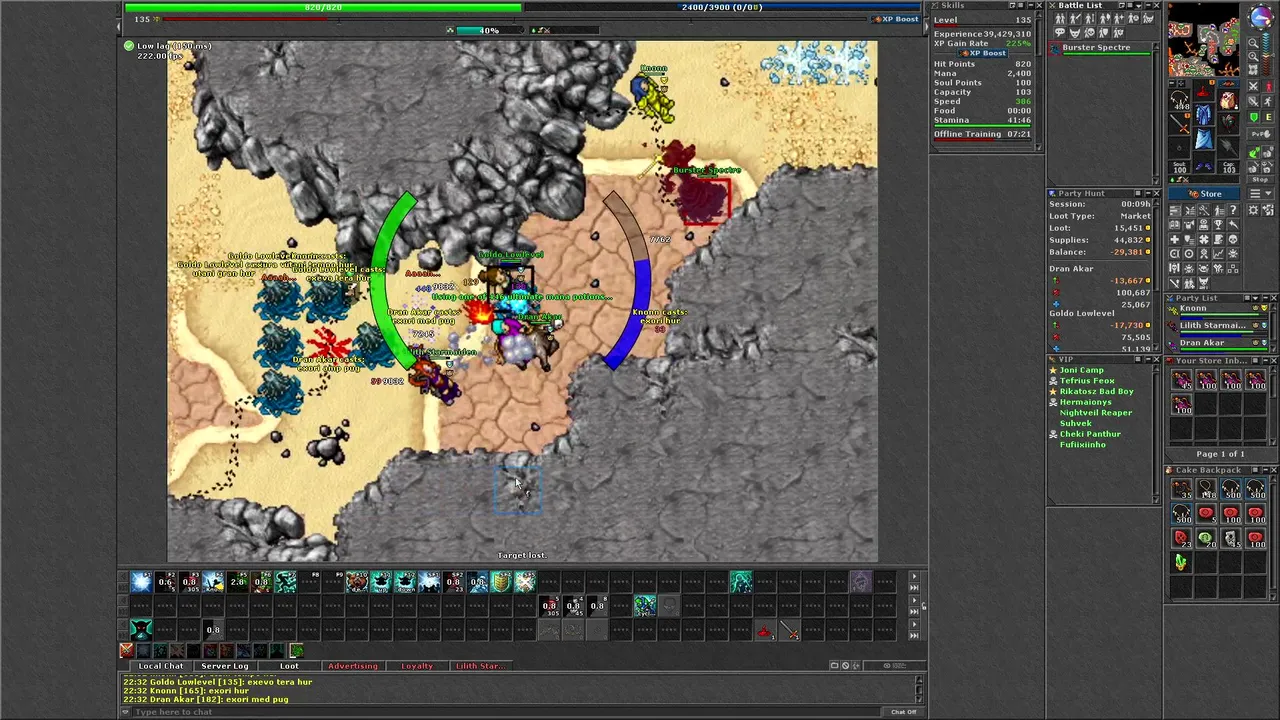Click the backpack equipment slot
Viewport: 1280px width, 720px height.
click(1227, 100)
